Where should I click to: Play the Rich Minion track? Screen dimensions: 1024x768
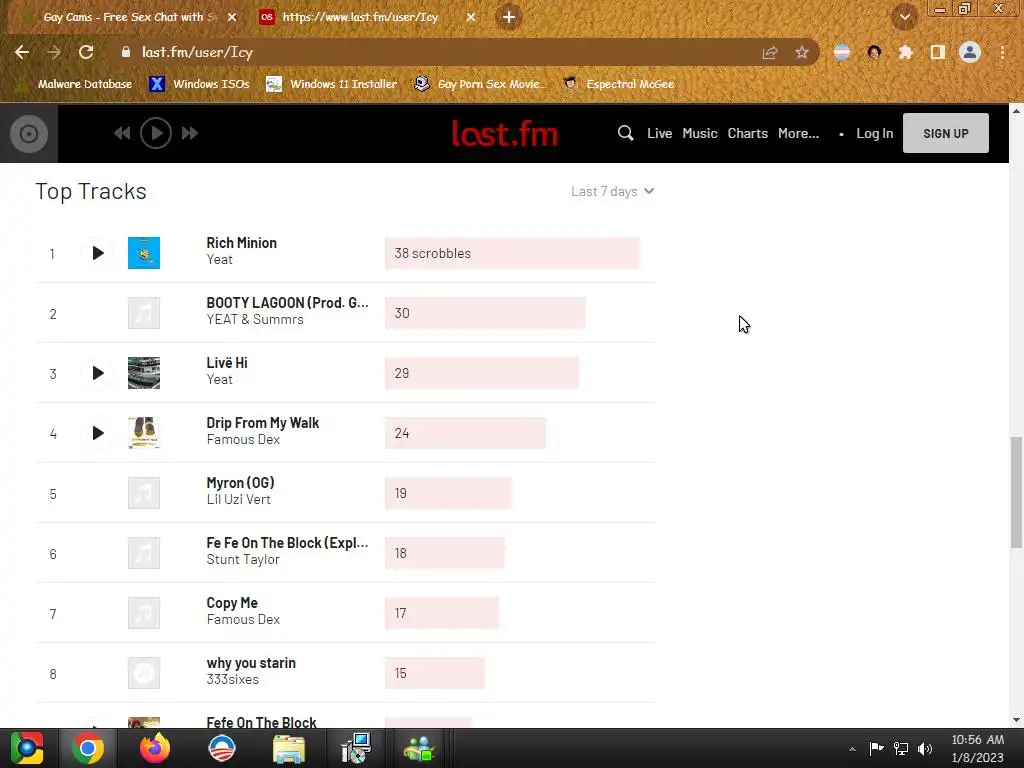coord(98,253)
